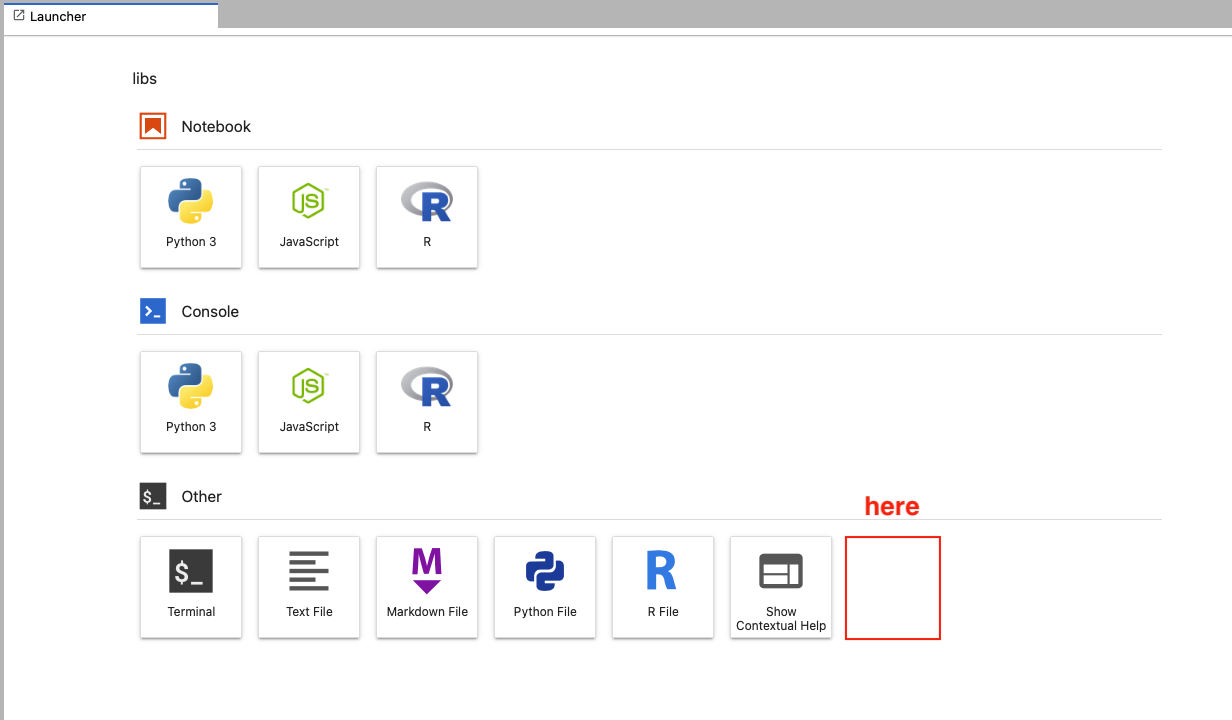Click the Other section terminal icon
The width and height of the screenshot is (1232, 720).
[153, 496]
